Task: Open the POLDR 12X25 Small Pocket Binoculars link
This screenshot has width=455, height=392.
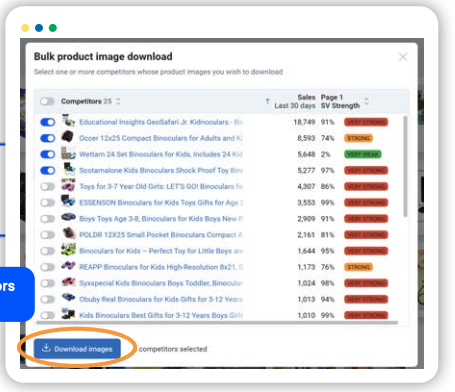Action: pyautogui.click(x=161, y=235)
